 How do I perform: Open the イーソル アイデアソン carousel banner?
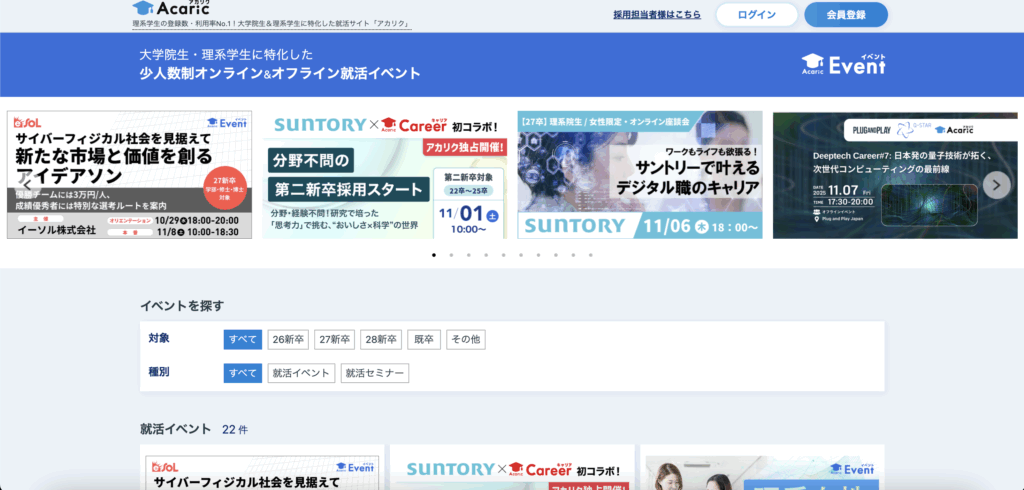[129, 174]
